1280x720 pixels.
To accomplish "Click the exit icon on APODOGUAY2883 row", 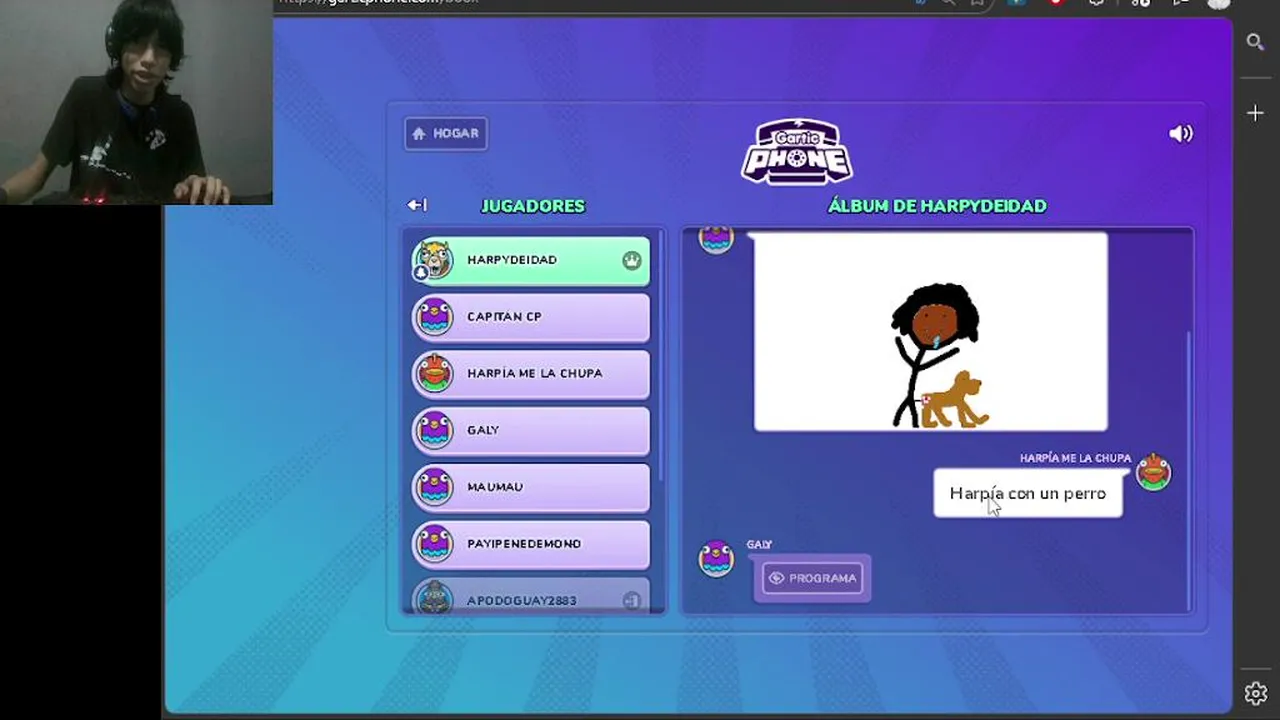I will [x=631, y=601].
